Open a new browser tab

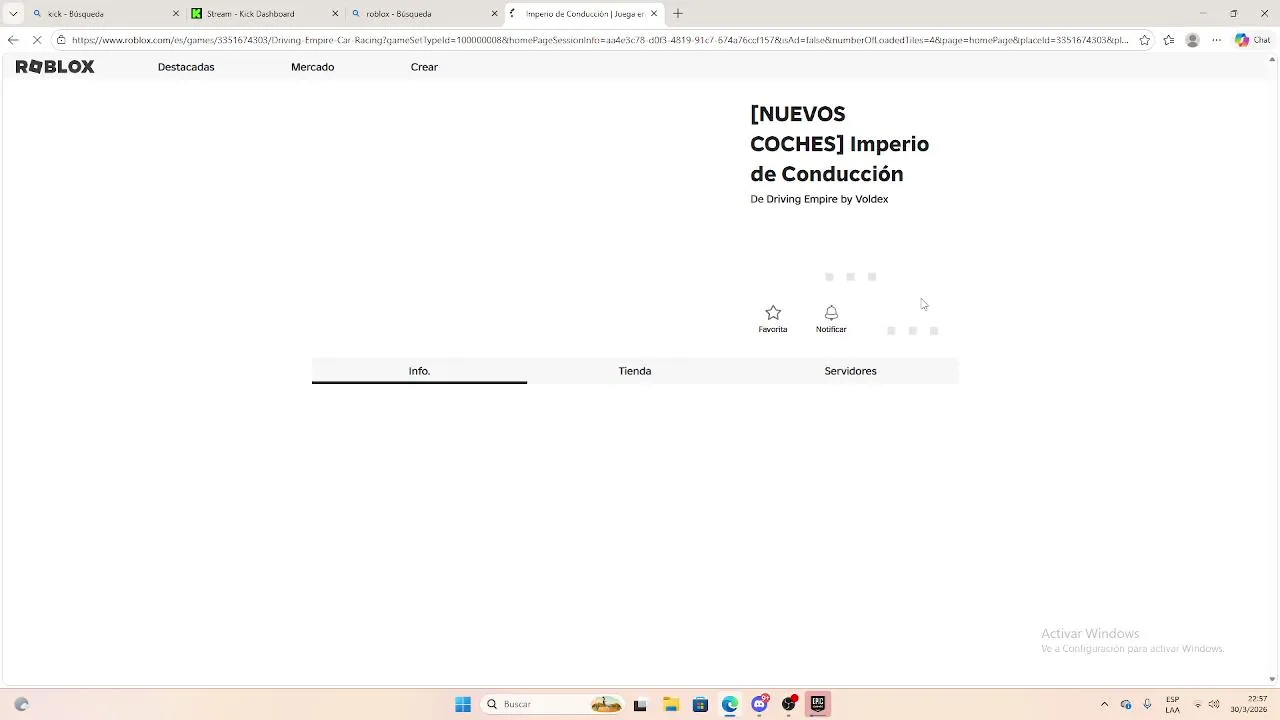678,14
